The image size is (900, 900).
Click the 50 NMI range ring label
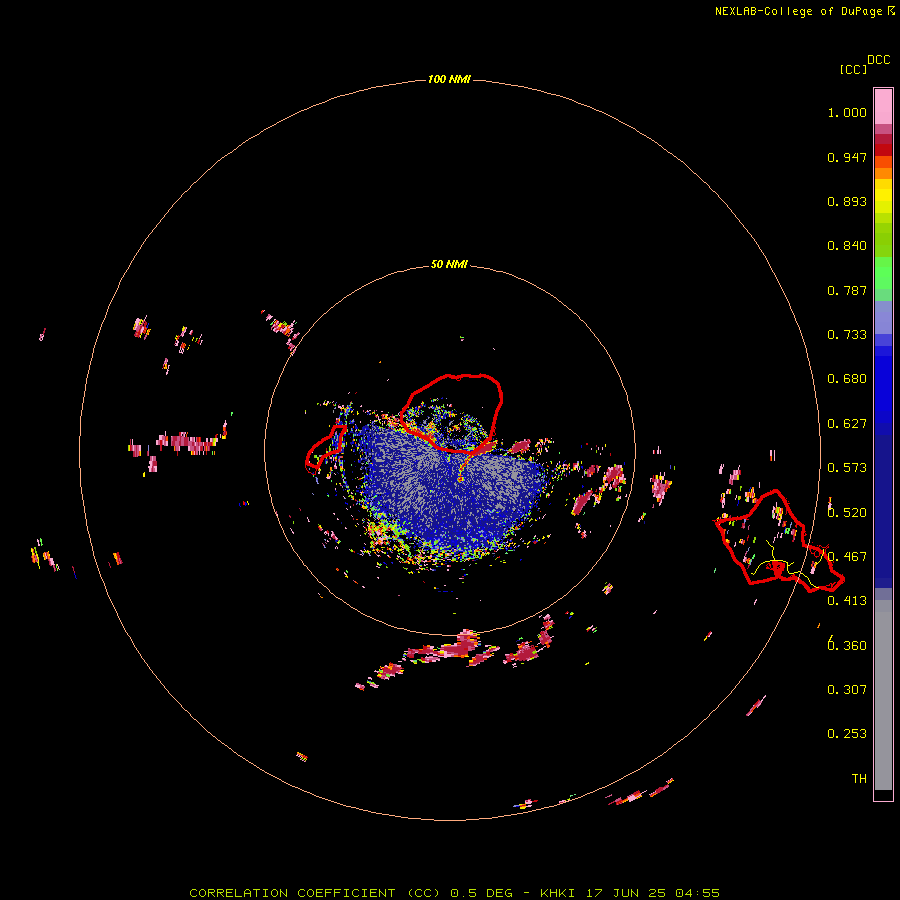[449, 264]
